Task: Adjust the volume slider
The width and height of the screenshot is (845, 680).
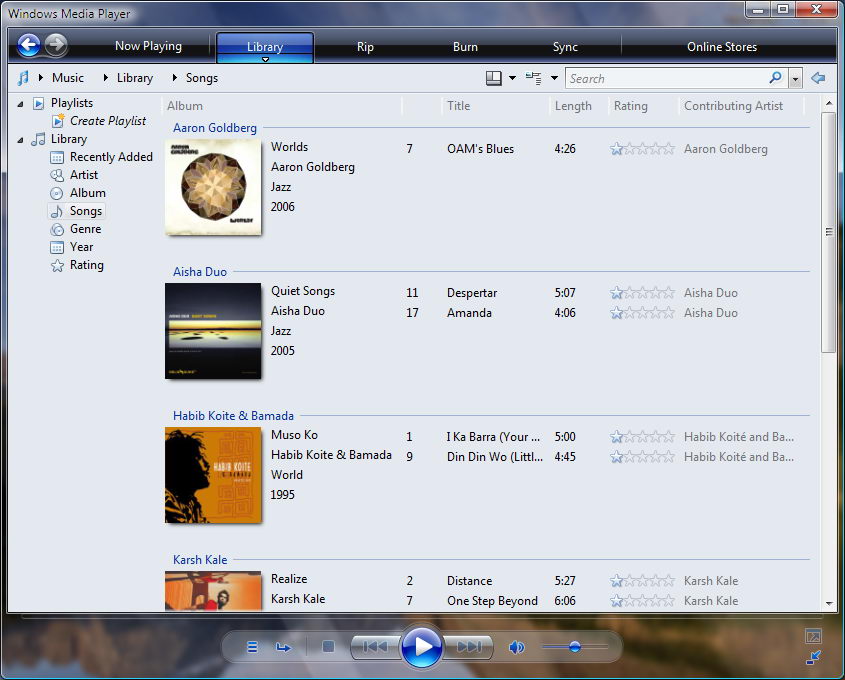Action: click(x=574, y=646)
